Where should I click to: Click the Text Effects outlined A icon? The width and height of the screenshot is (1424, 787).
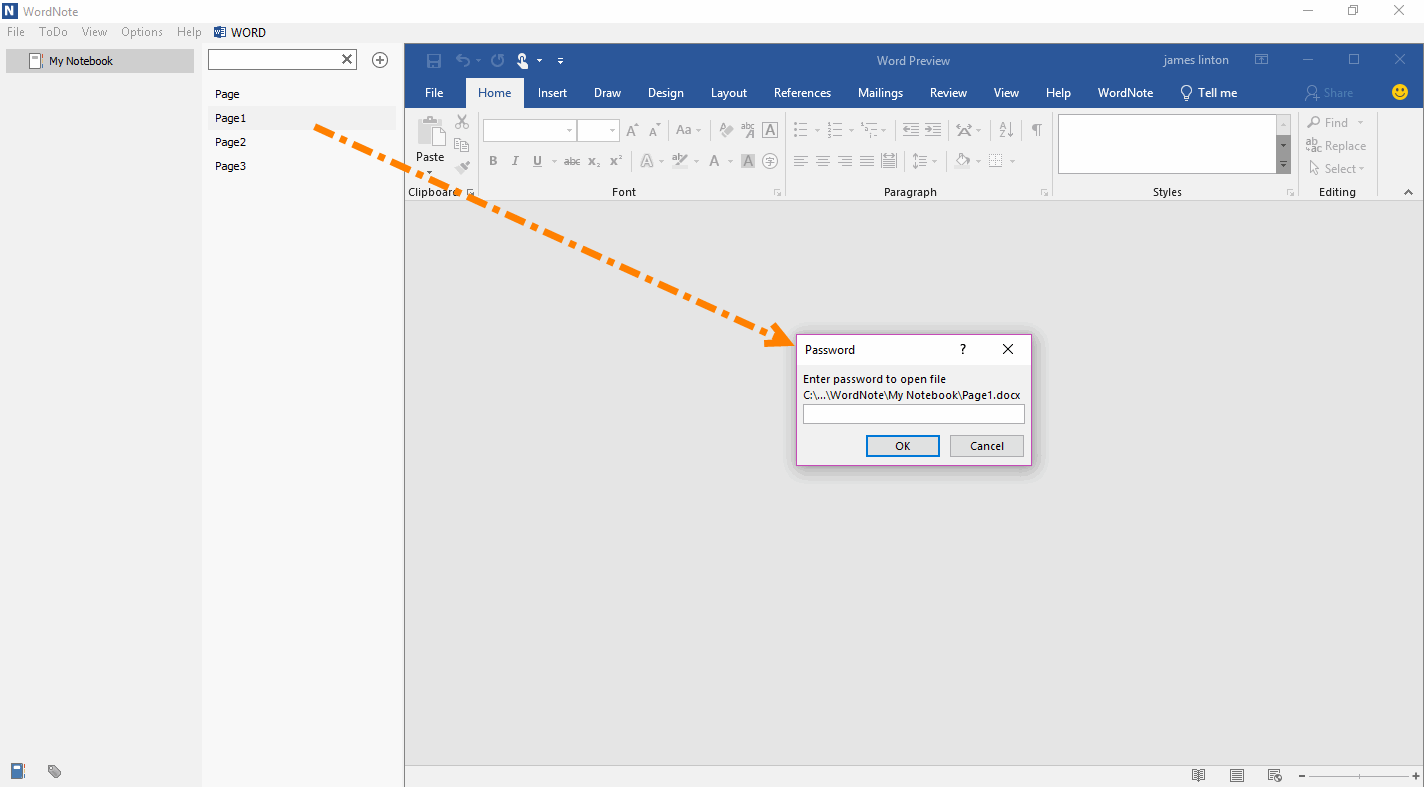click(647, 161)
